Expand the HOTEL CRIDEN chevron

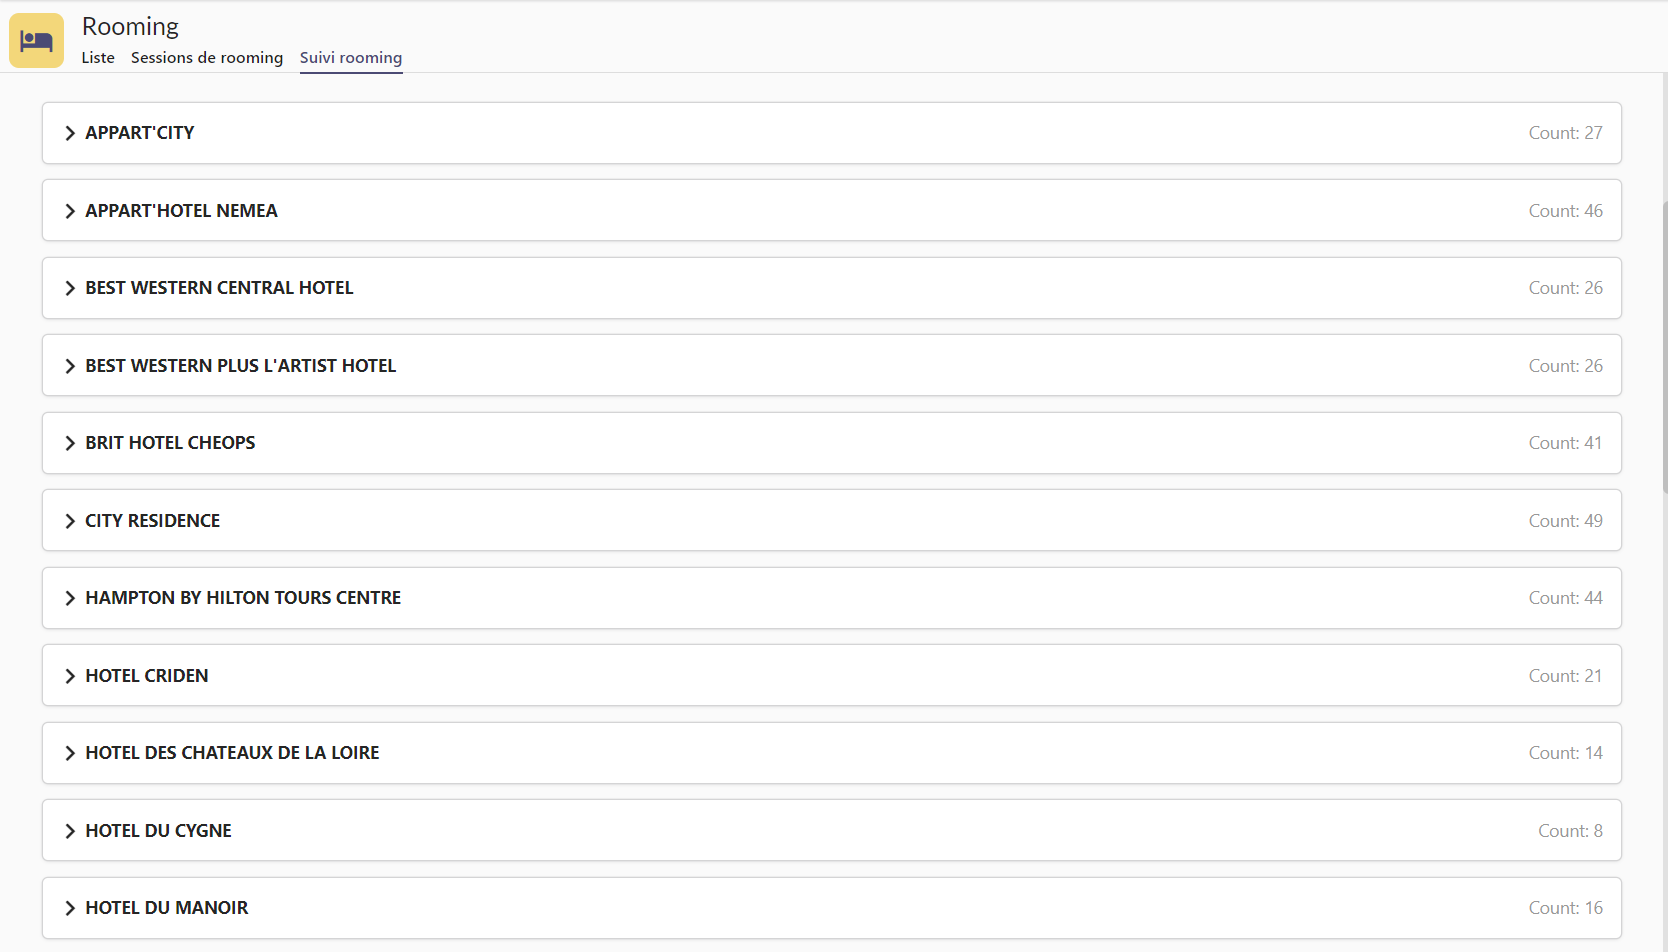tap(70, 676)
